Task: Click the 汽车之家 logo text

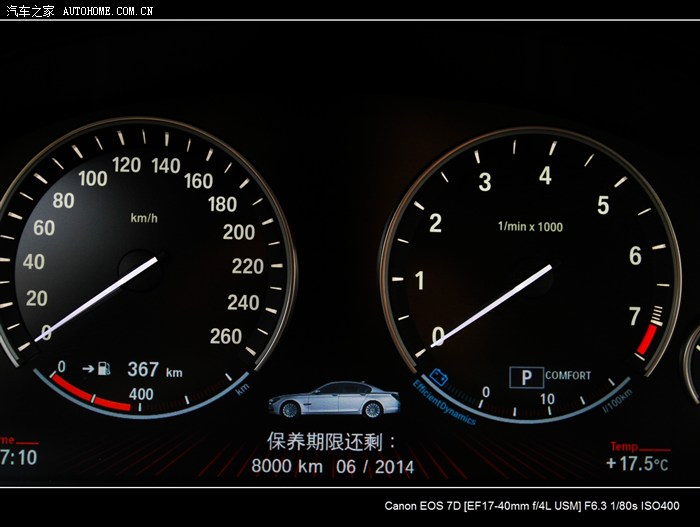Action: (29, 11)
